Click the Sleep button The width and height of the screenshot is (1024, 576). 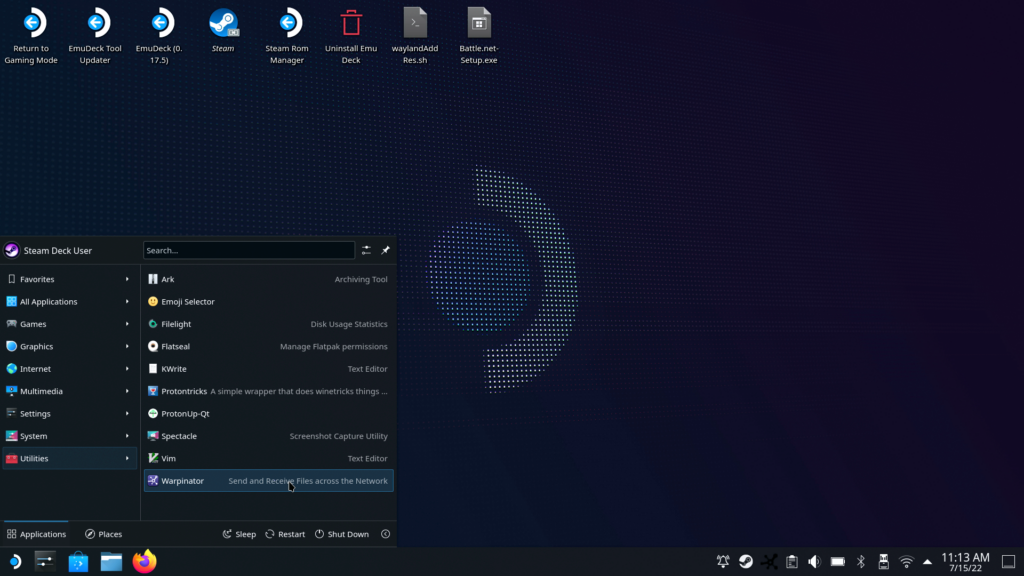coord(239,534)
